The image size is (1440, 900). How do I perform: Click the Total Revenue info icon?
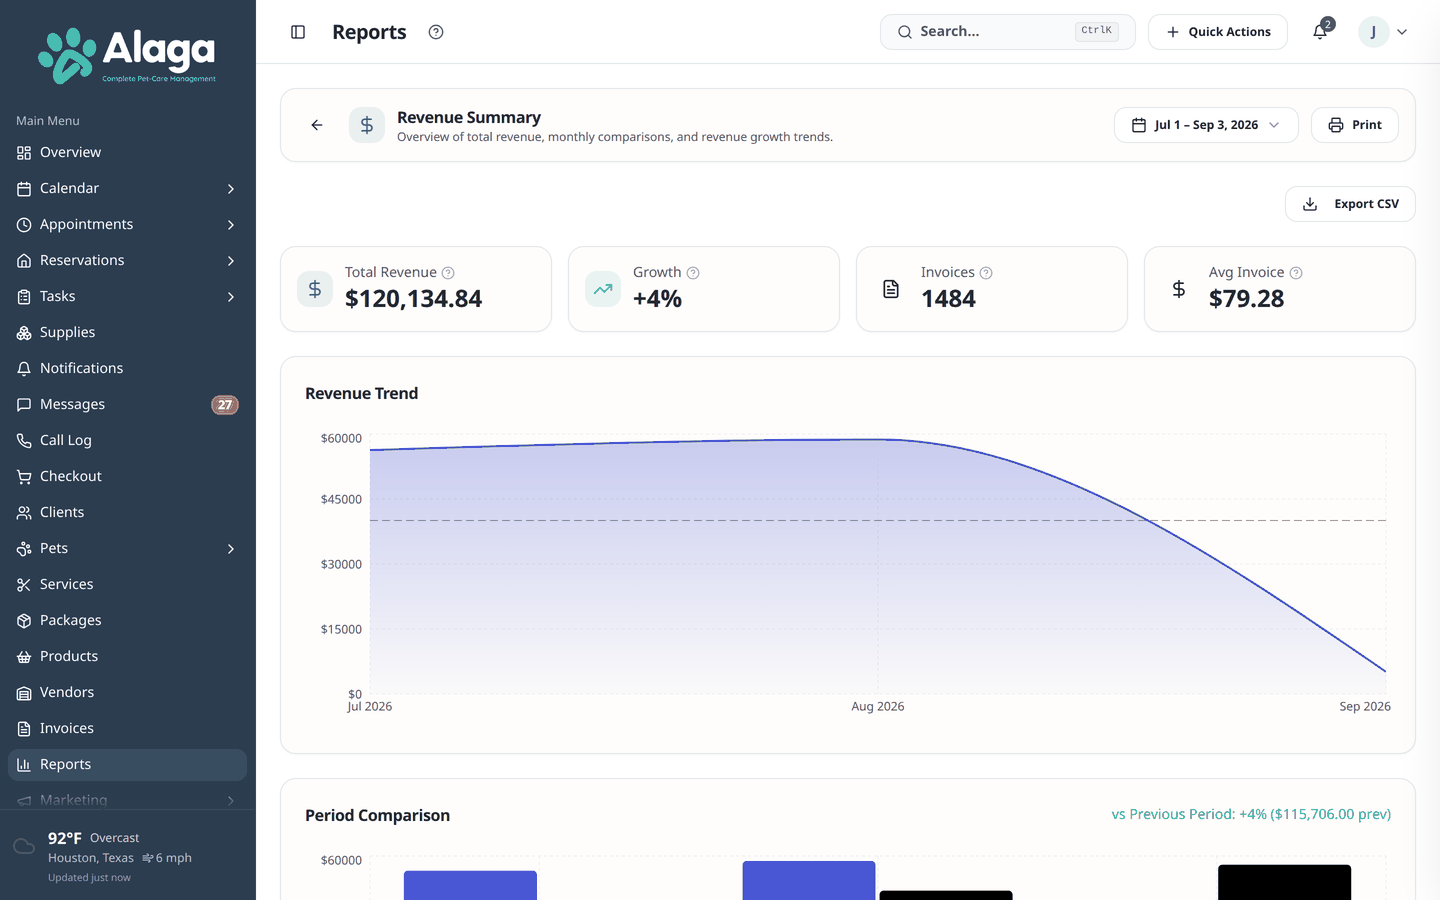(x=448, y=273)
